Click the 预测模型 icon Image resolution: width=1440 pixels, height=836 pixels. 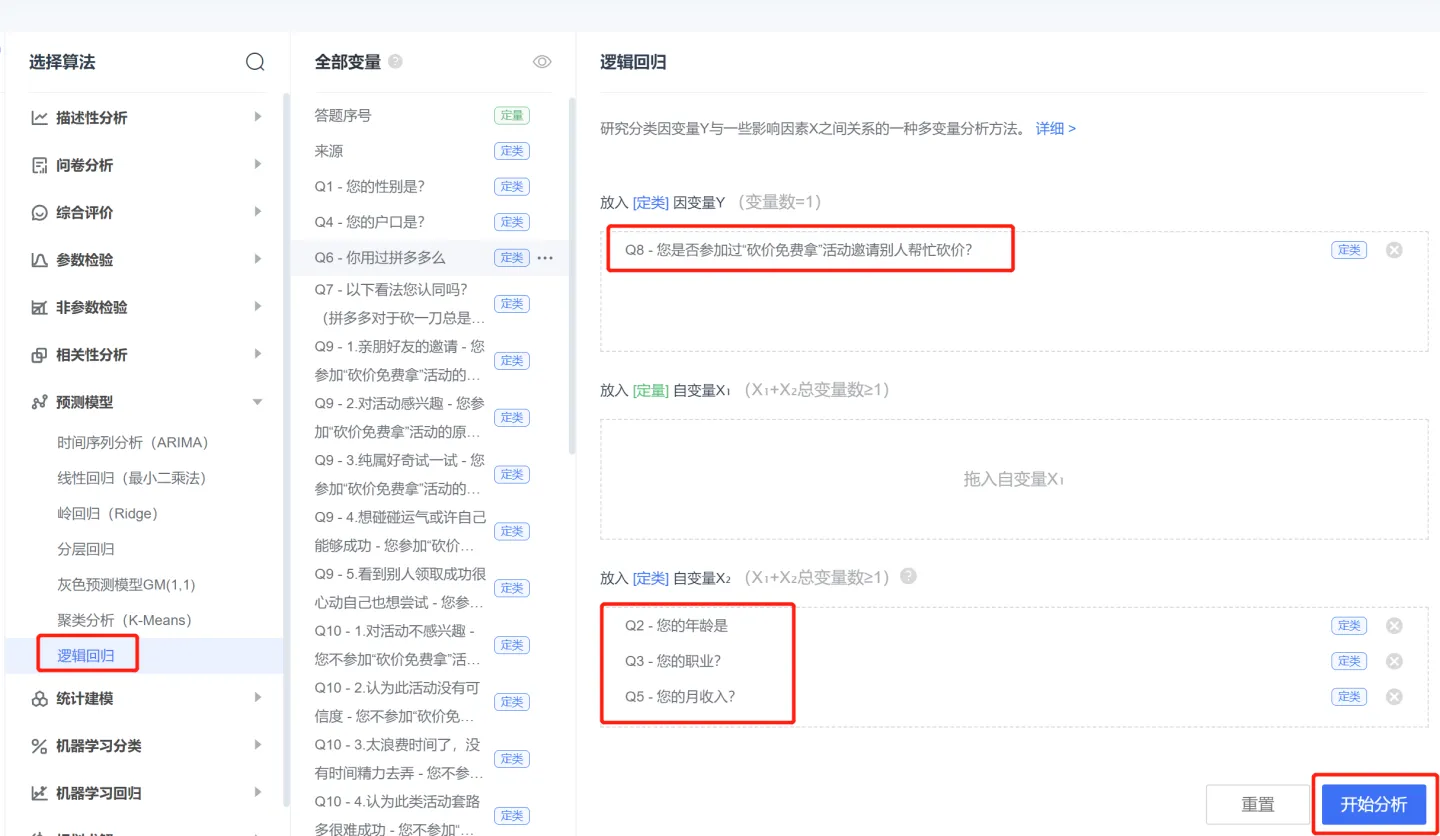tap(39, 402)
